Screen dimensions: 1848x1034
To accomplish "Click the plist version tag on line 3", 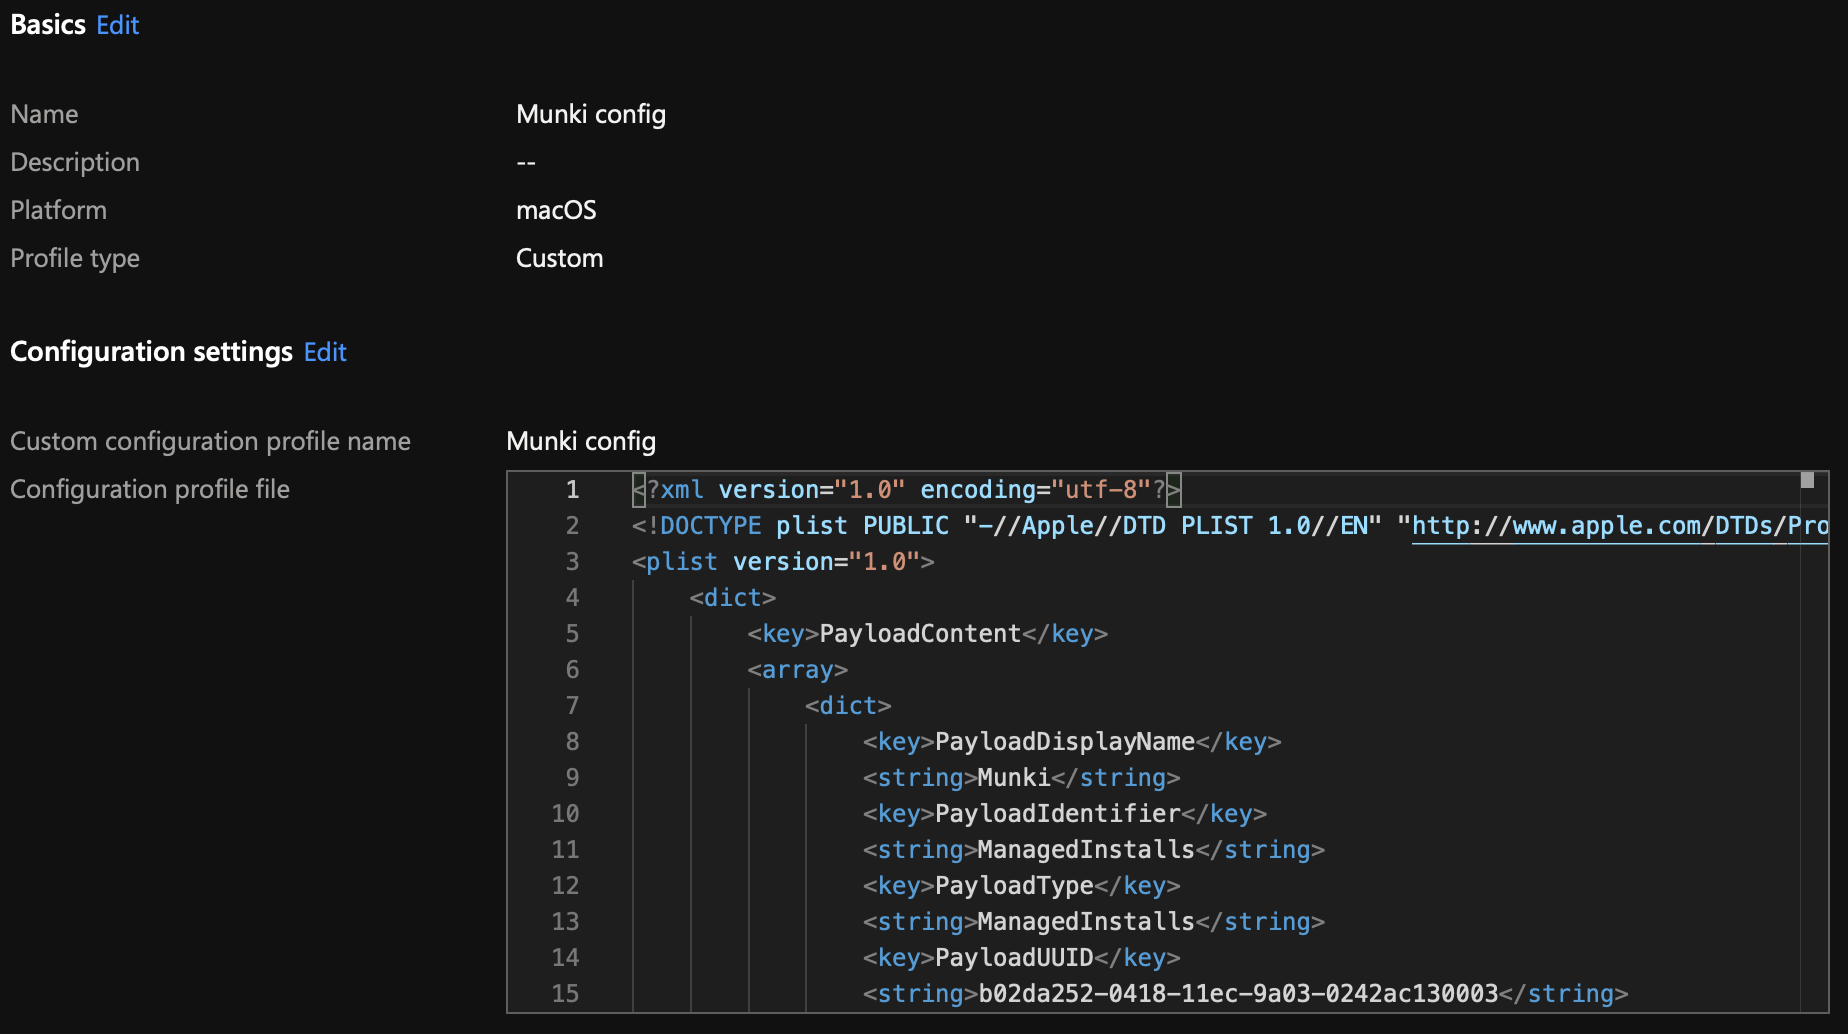I will pyautogui.click(x=782, y=562).
